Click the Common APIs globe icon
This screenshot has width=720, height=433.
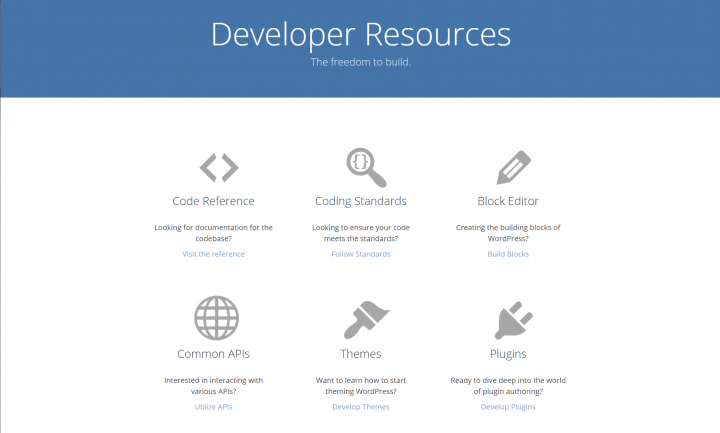[x=215, y=318]
